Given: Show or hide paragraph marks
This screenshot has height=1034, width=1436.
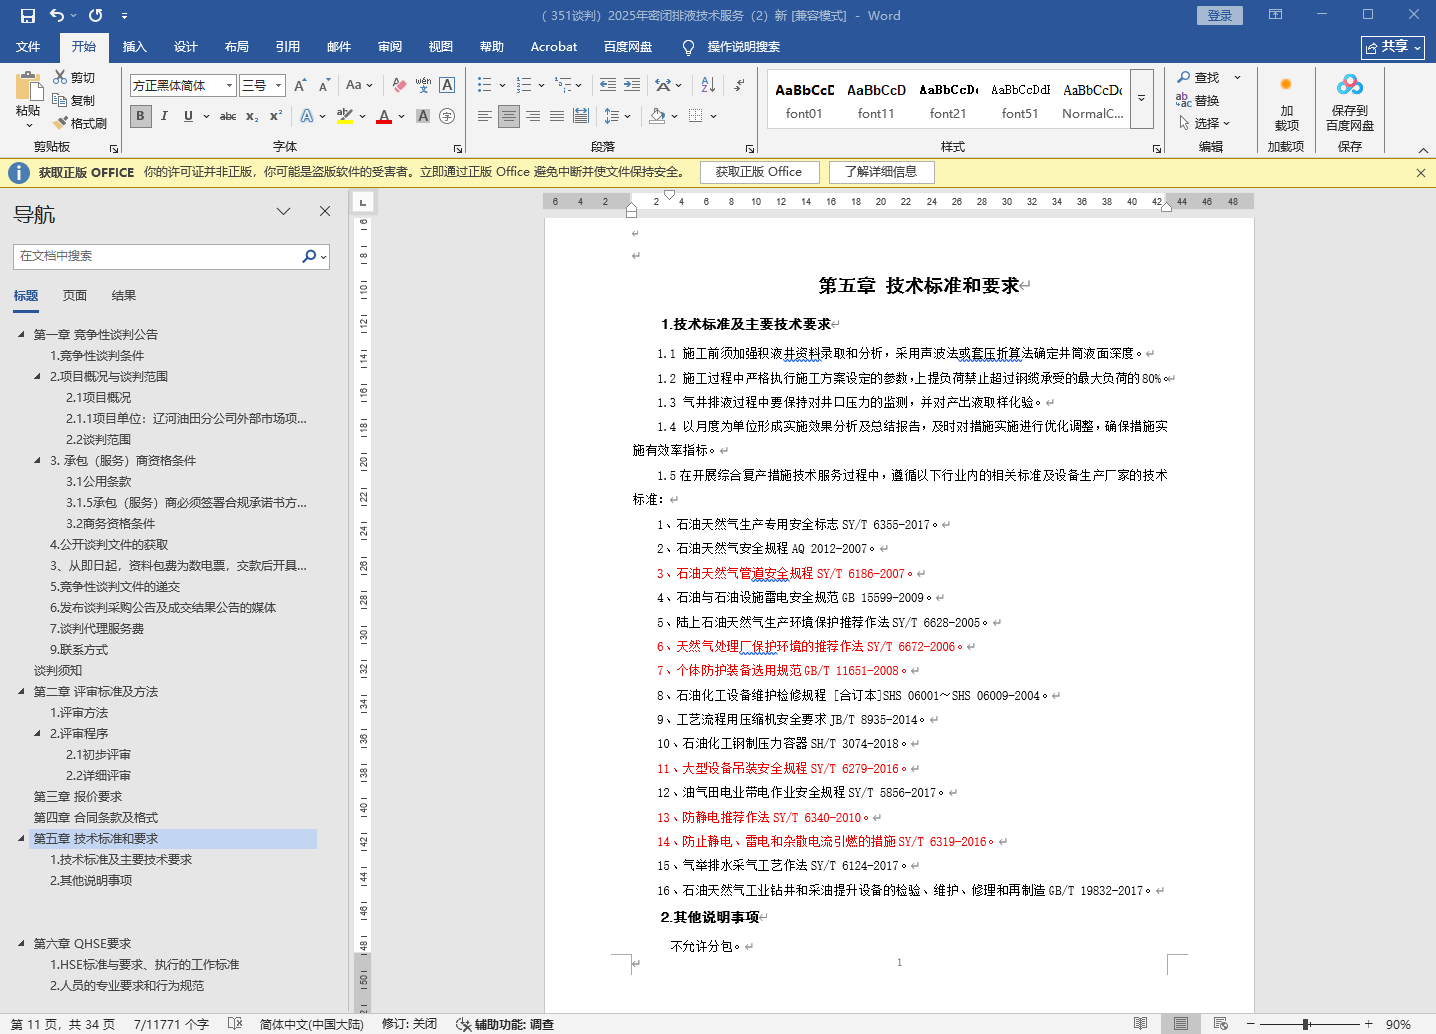Looking at the screenshot, I should [x=739, y=85].
